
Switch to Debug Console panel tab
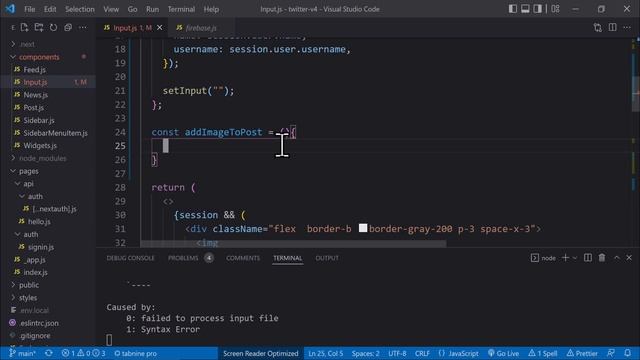[130, 258]
